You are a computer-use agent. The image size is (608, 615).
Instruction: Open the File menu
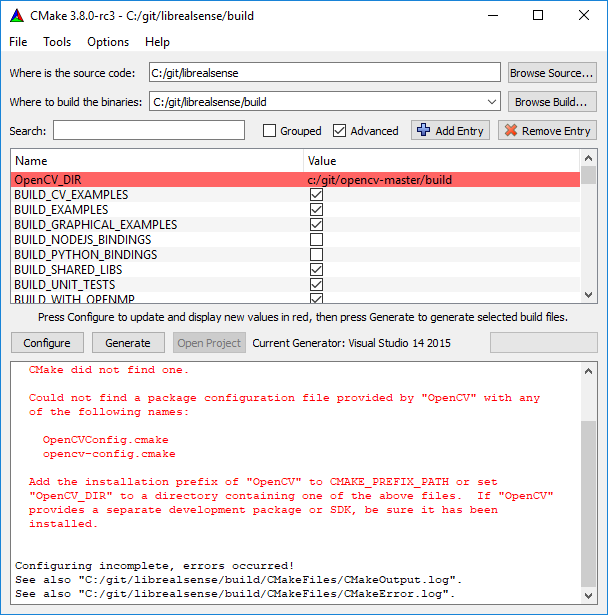tap(19, 42)
